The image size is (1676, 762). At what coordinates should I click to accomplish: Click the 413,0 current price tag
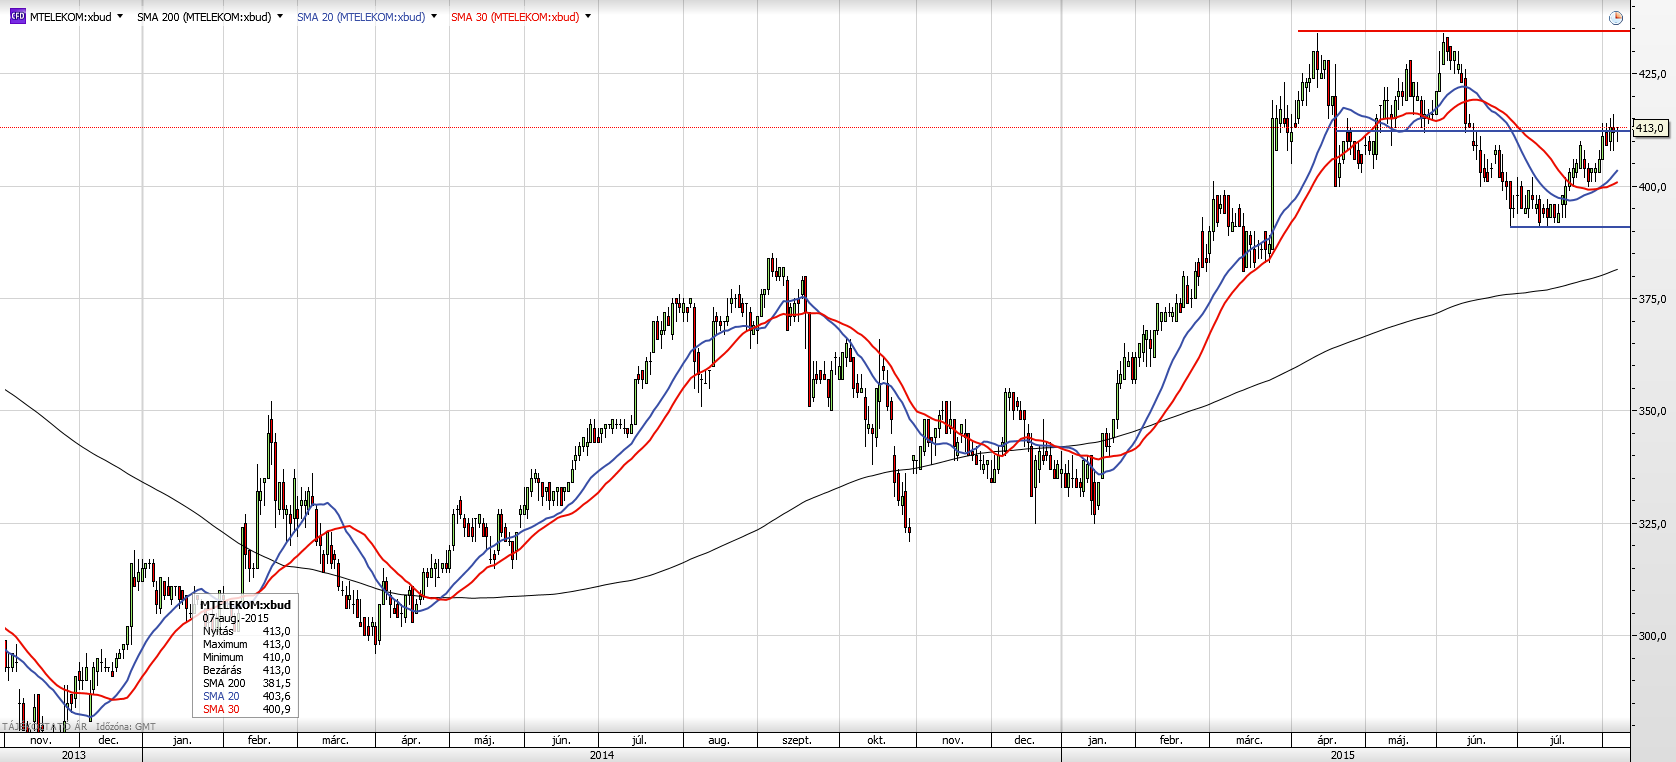(x=1649, y=128)
